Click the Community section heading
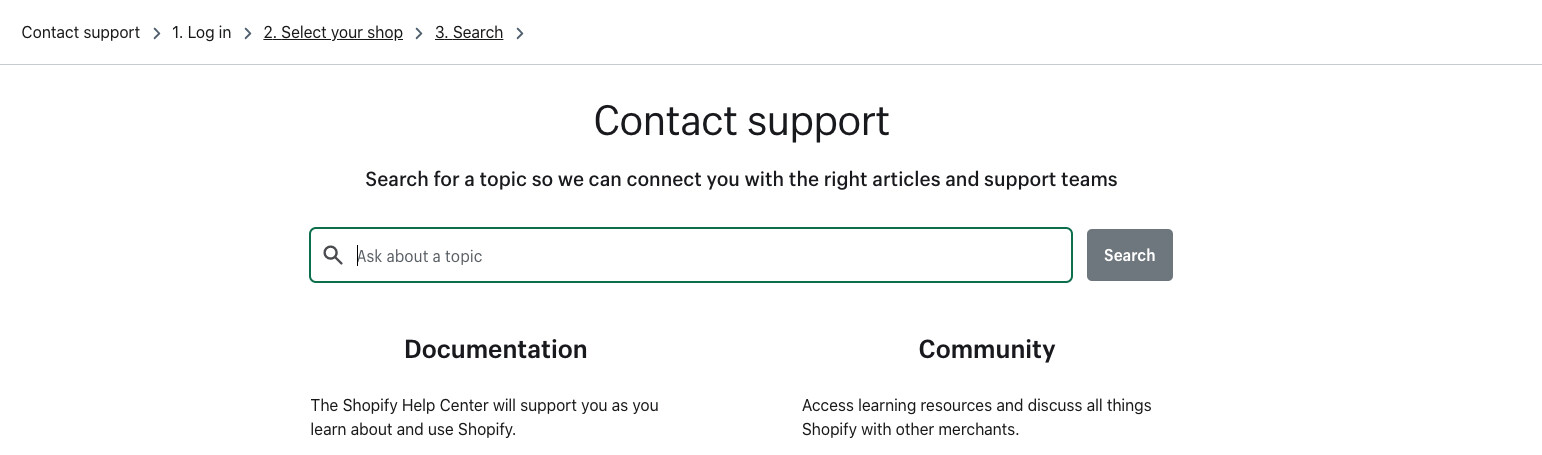The image size is (1542, 455). (x=986, y=349)
